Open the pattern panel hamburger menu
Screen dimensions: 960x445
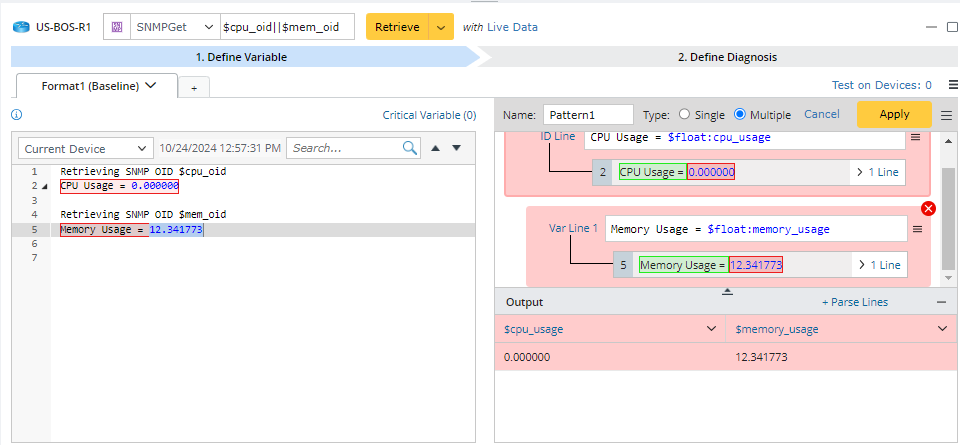[x=947, y=115]
